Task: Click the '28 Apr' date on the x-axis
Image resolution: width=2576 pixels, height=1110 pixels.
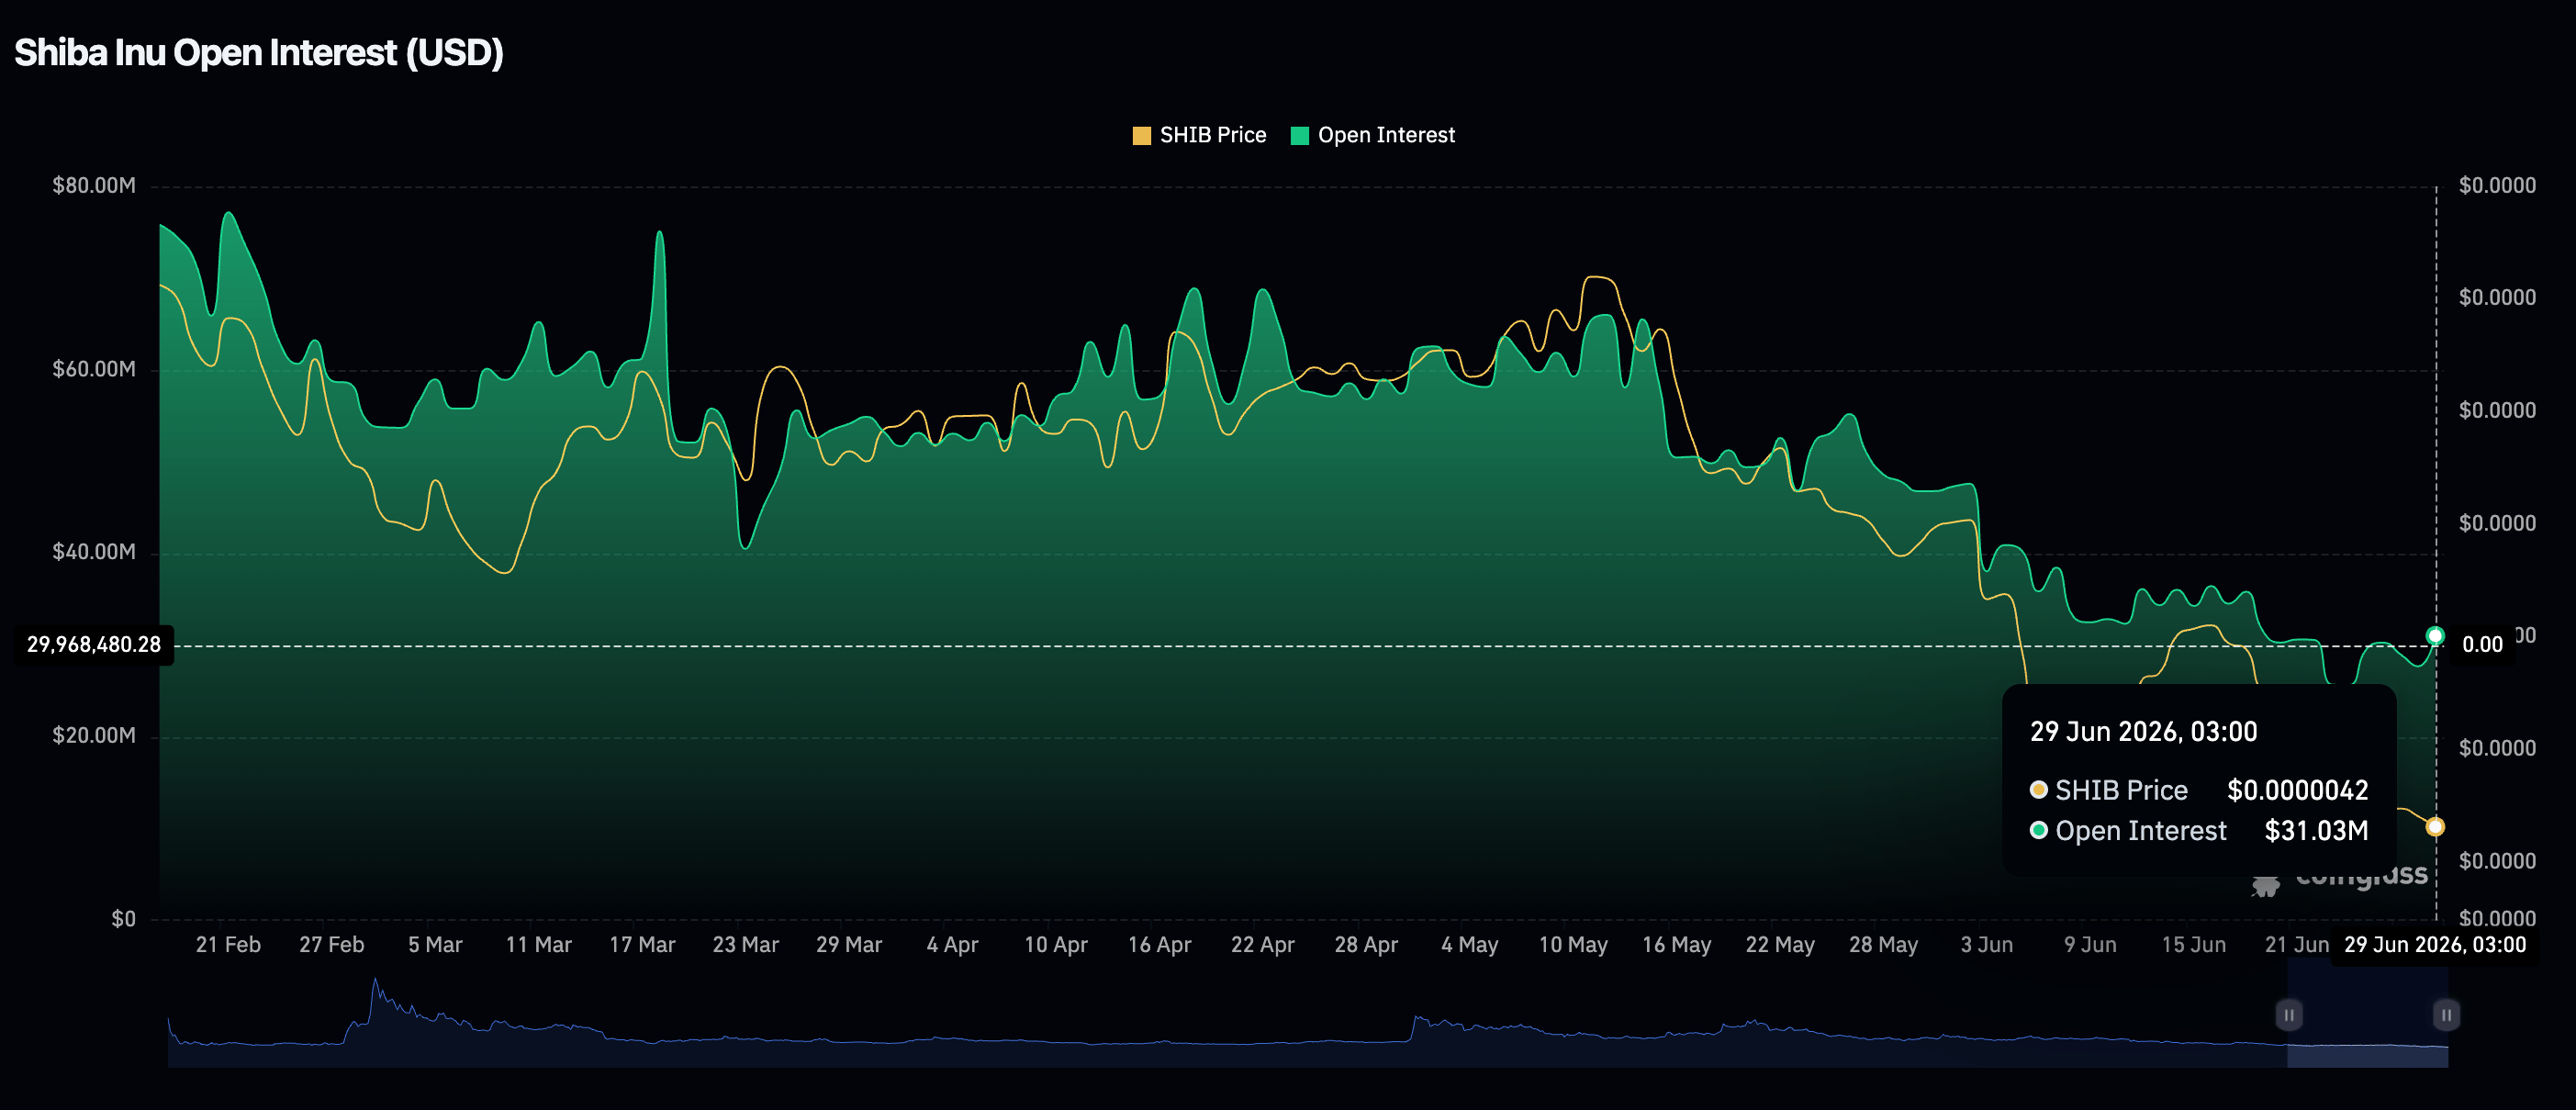Action: [1366, 945]
